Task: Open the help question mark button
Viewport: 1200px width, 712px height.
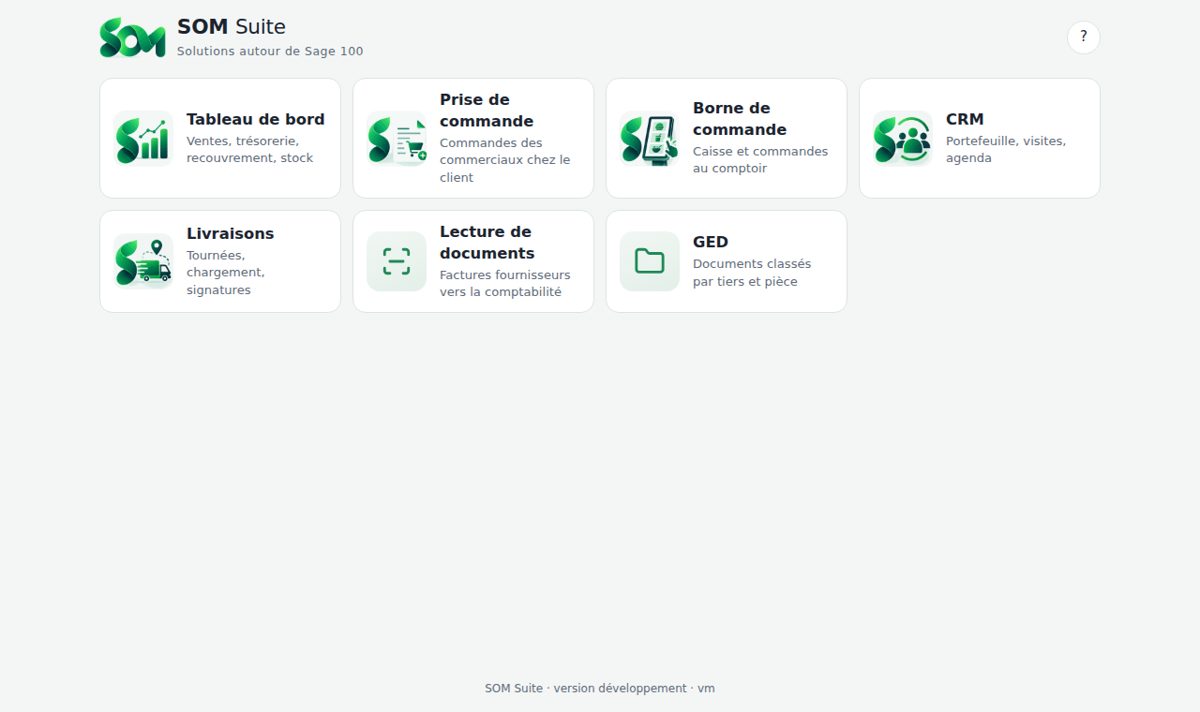Action: 1083,37
